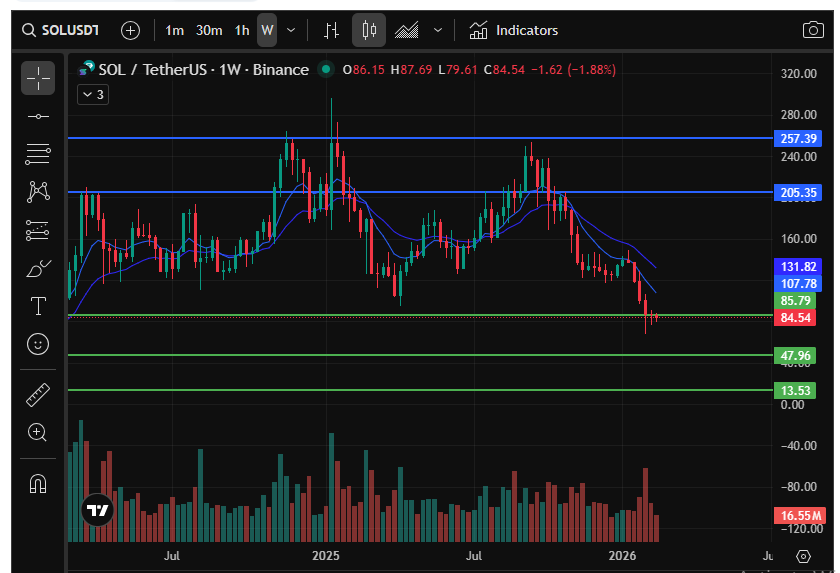Click the 47.96 support line label

[795, 356]
